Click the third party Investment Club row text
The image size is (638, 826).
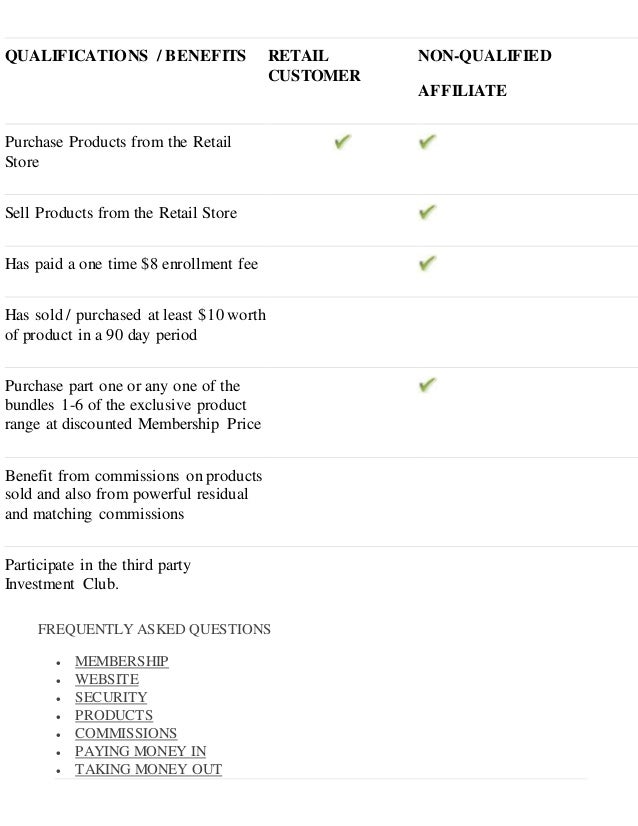click(x=97, y=574)
